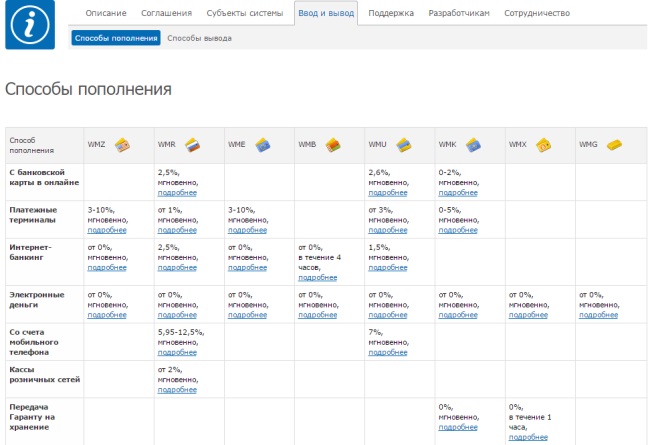The image size is (650, 445).
Task: Click the WMB wallet icon
Action: (332, 145)
